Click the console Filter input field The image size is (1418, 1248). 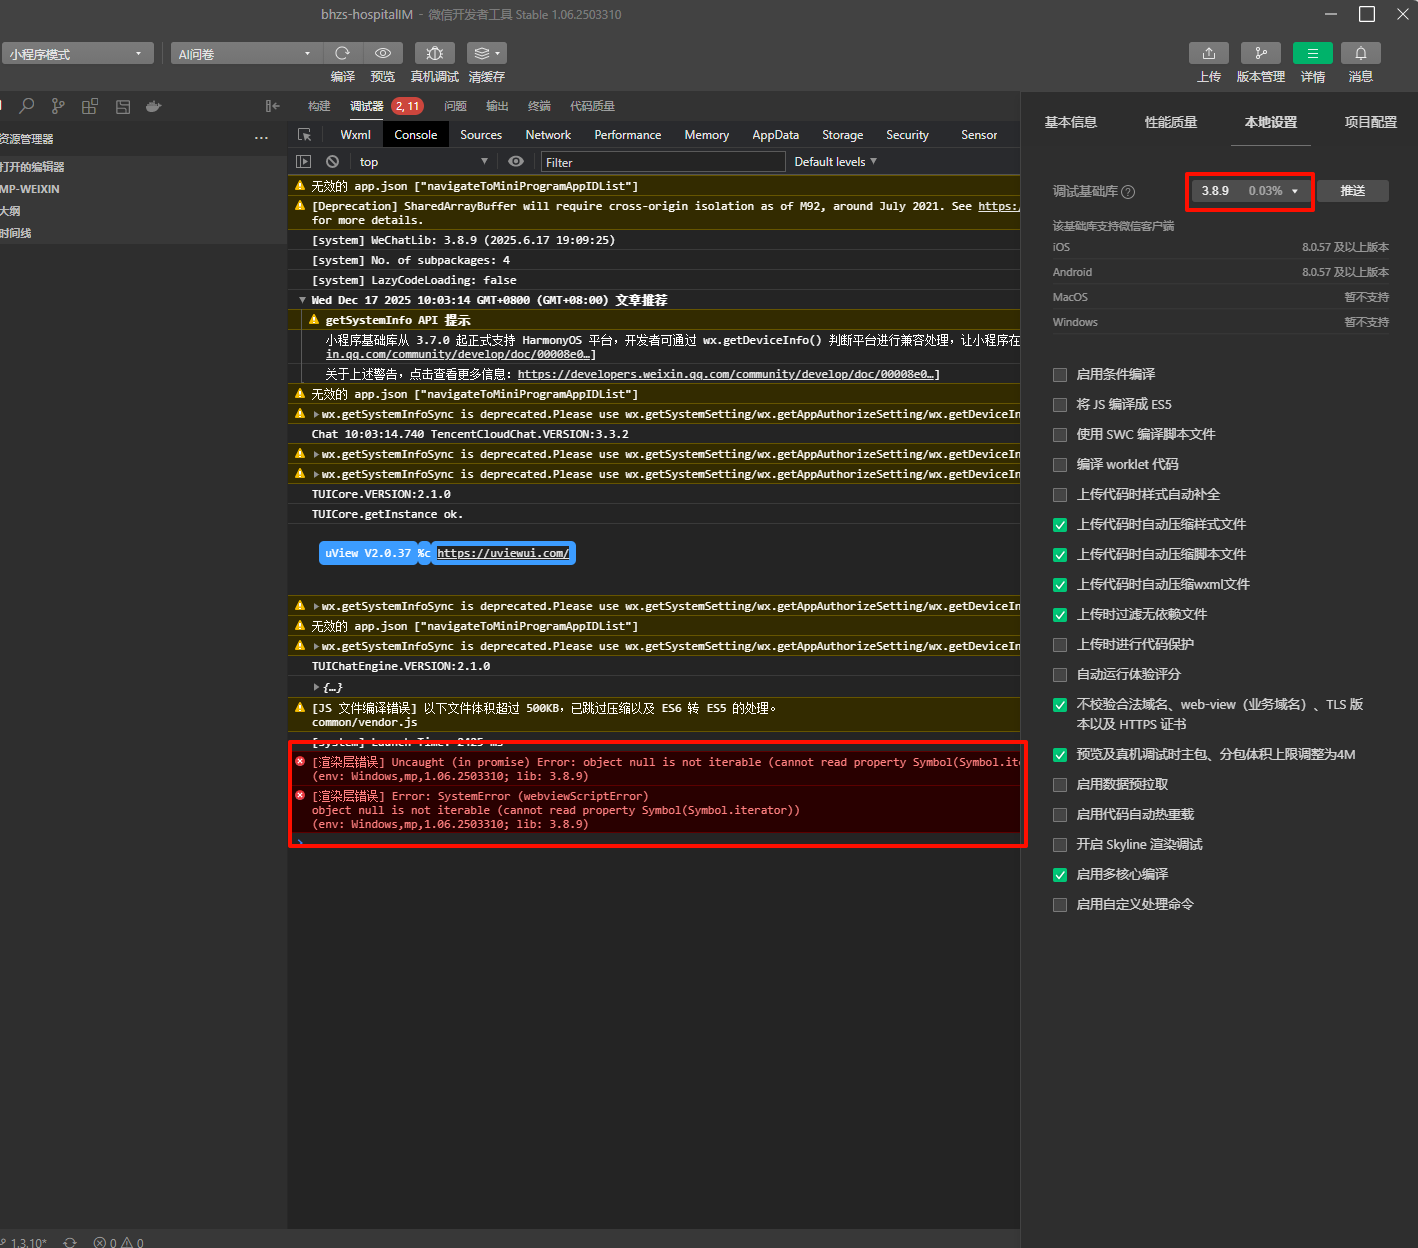coord(662,162)
